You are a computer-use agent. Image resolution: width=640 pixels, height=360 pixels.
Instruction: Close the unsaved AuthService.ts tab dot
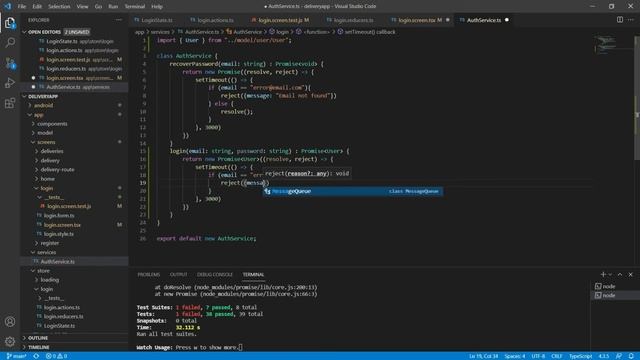pos(507,20)
